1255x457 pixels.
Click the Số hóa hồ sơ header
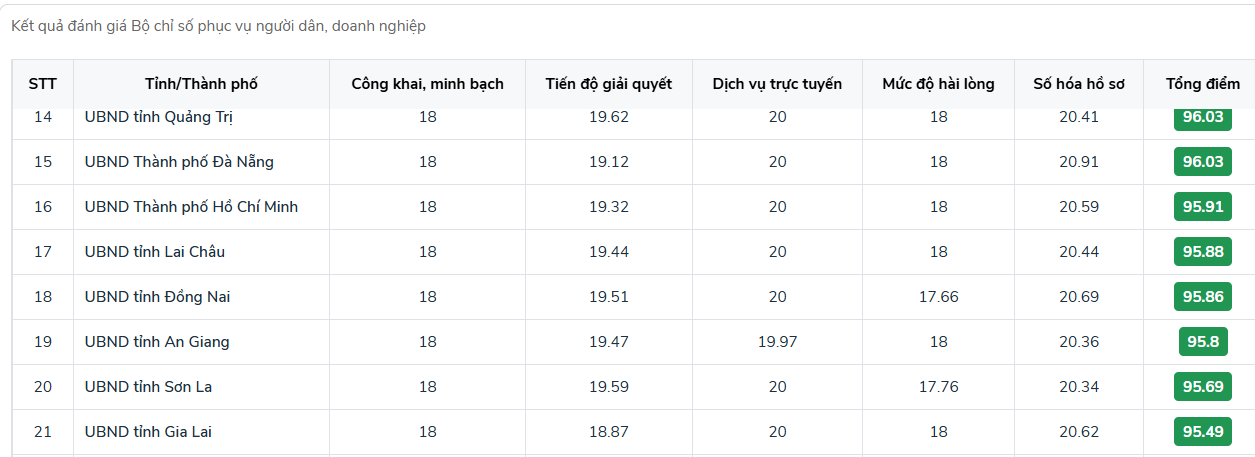tap(1079, 84)
